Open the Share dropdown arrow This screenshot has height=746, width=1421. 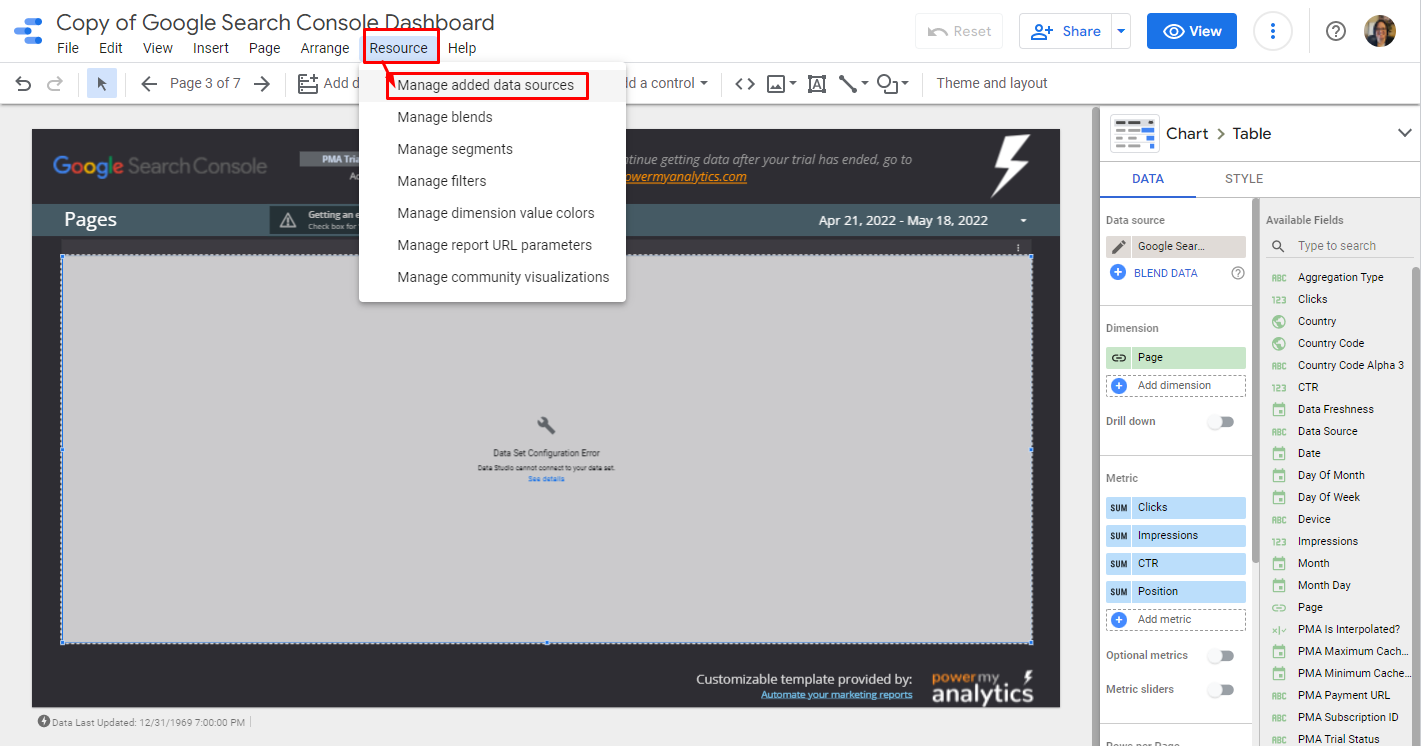(1121, 31)
